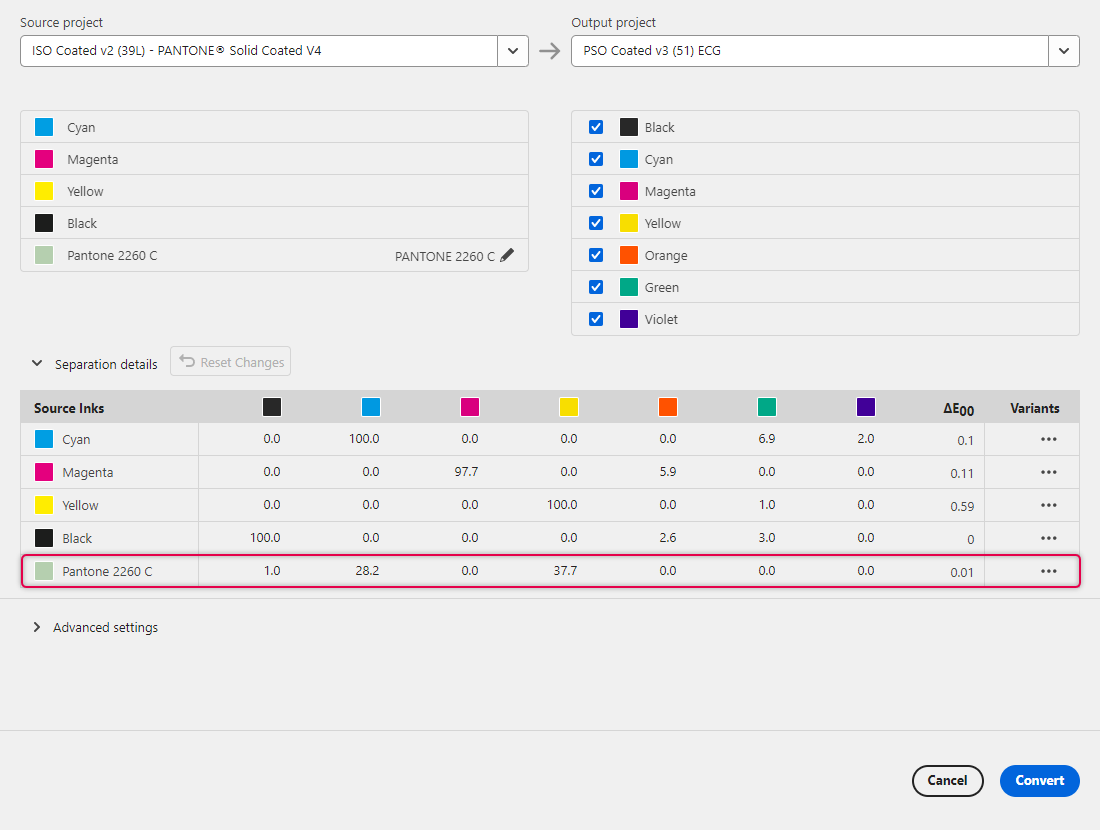The width and height of the screenshot is (1100, 830).
Task: Click the Convert button
Action: click(x=1039, y=780)
